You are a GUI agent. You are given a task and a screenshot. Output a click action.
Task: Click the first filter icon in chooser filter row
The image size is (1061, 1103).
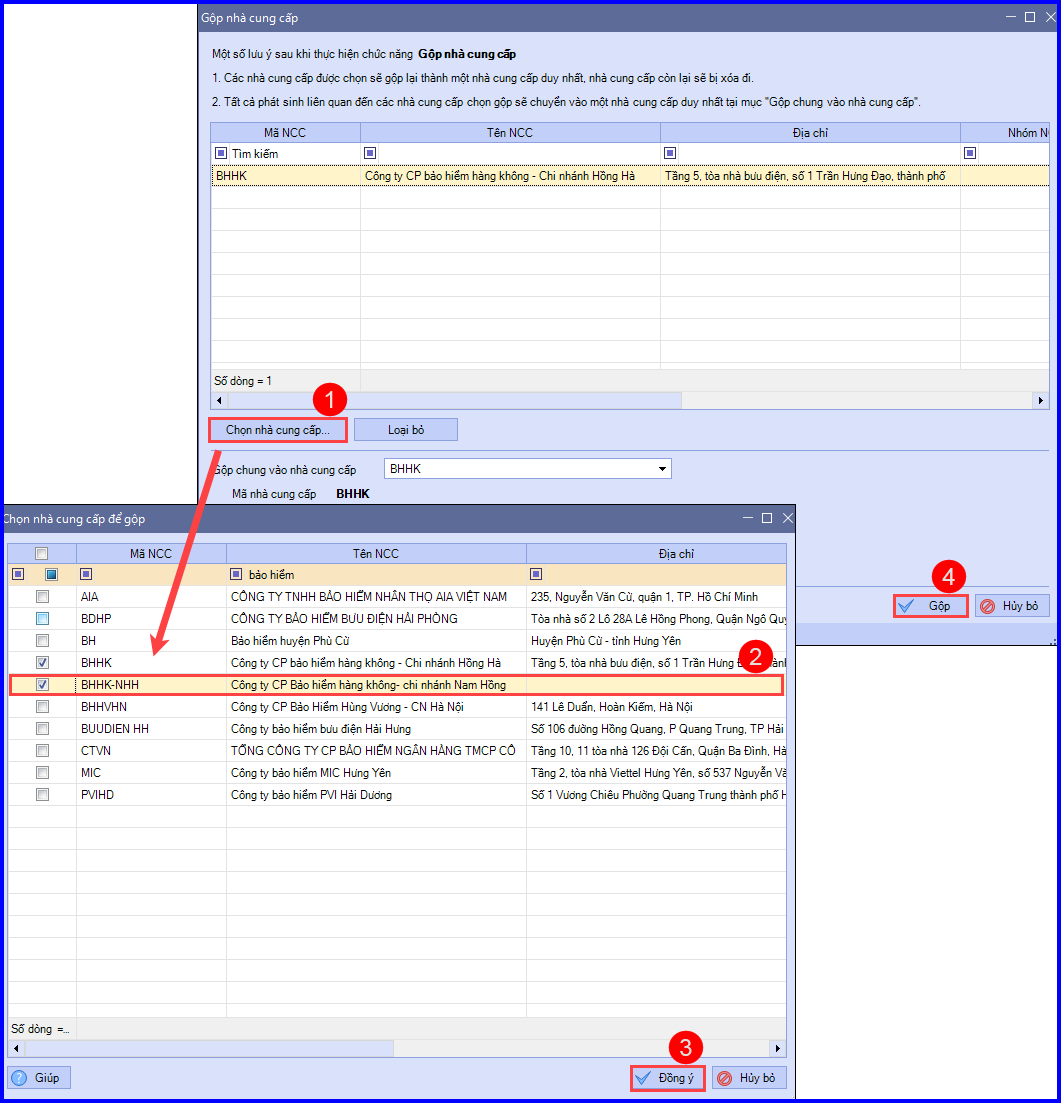pos(18,575)
